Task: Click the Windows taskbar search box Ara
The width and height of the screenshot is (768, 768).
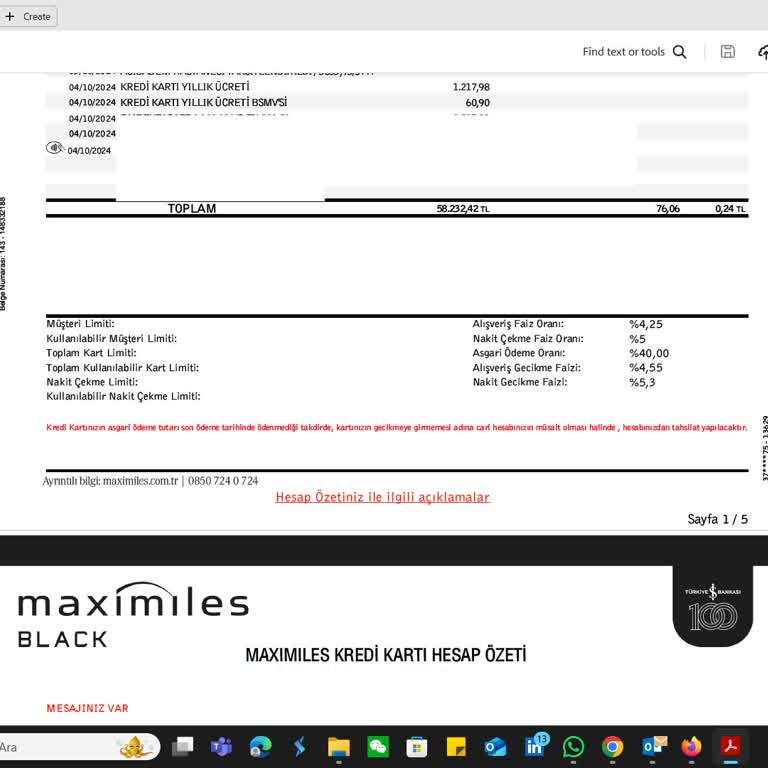Action: pos(80,747)
